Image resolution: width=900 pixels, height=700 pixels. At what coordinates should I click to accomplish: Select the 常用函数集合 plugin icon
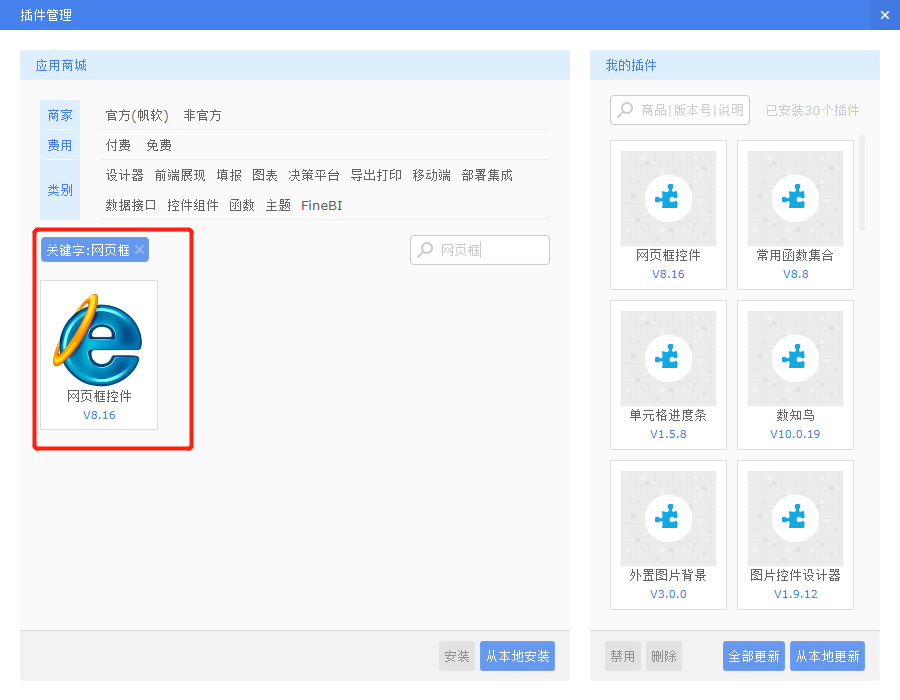click(795, 199)
